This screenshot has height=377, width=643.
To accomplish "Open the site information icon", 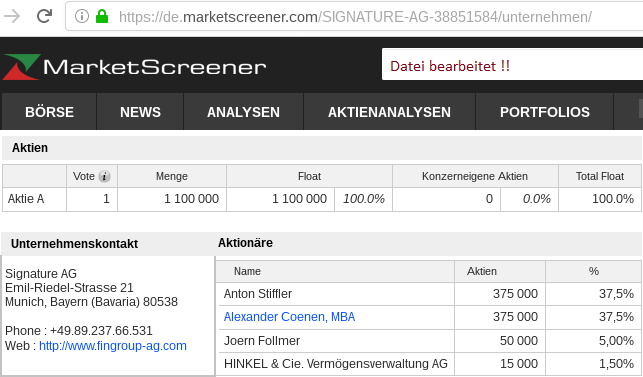I will (82, 16).
